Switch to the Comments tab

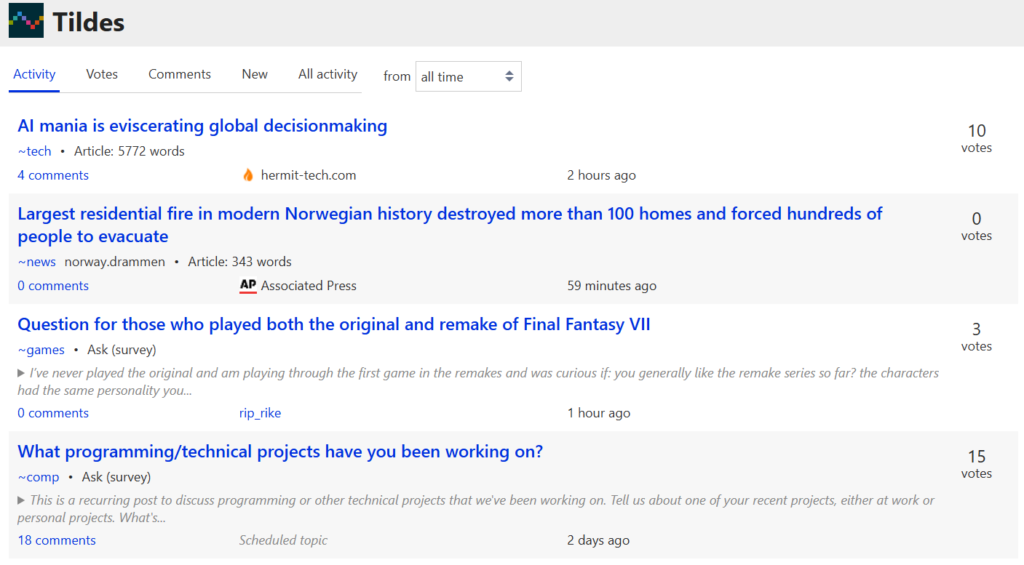[180, 74]
